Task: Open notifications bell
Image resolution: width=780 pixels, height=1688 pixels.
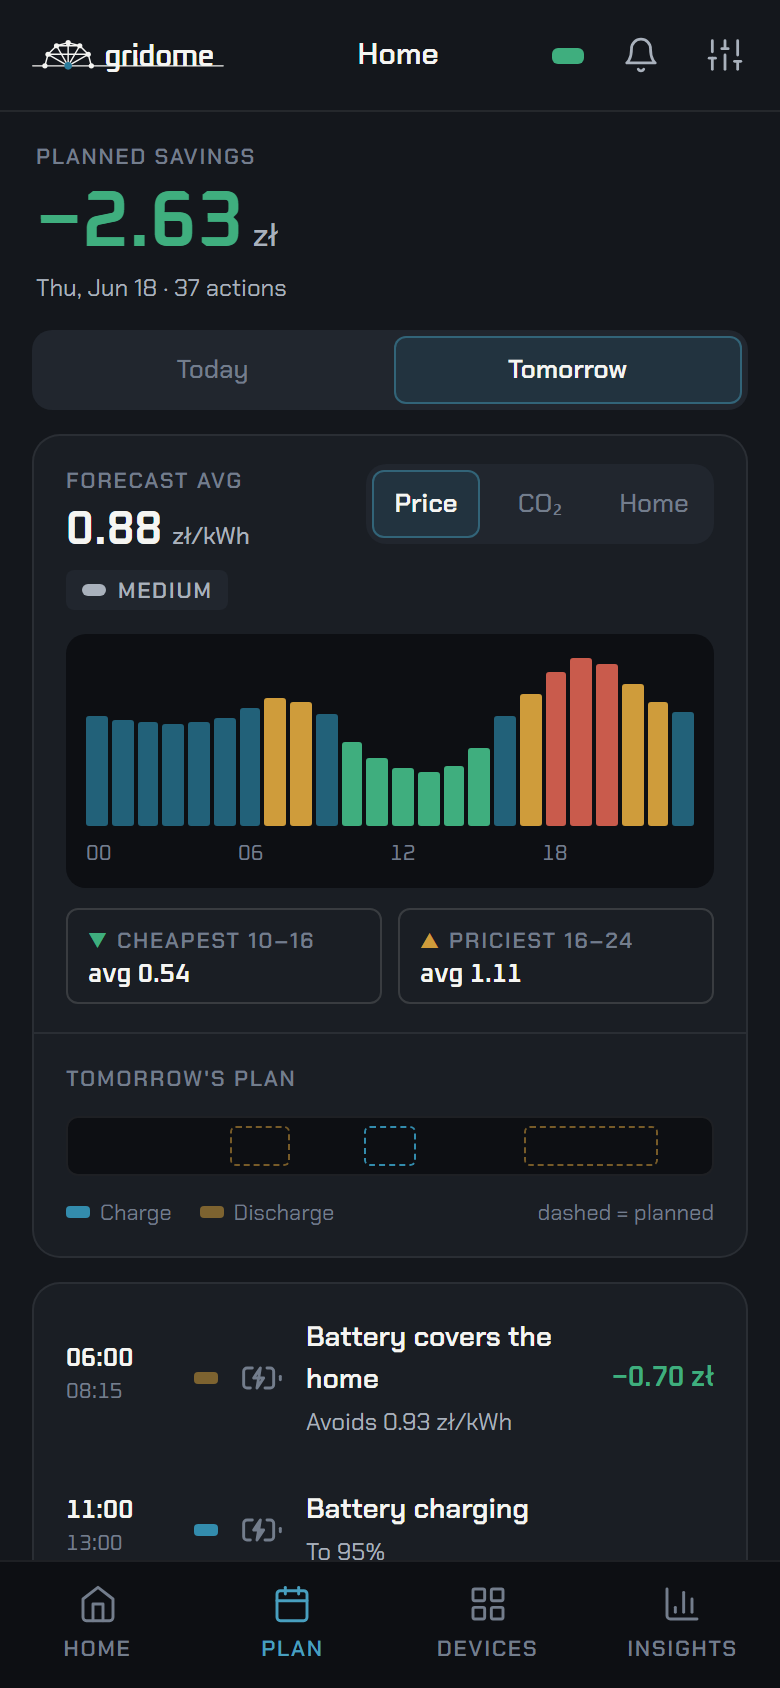Action: pyautogui.click(x=641, y=55)
